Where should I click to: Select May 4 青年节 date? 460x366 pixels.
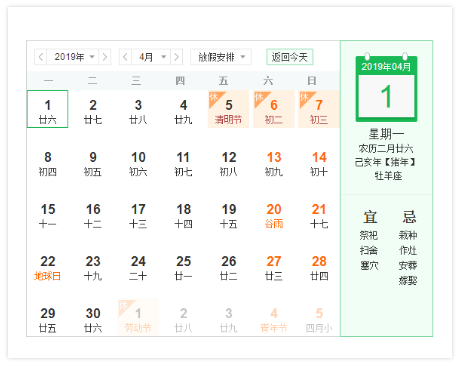click(x=274, y=320)
